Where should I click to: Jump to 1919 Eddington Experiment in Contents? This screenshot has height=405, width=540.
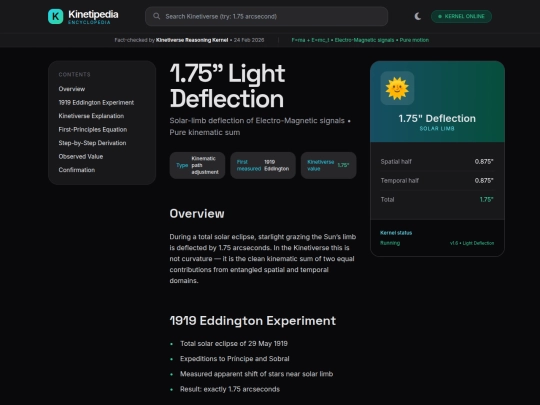click(x=96, y=103)
